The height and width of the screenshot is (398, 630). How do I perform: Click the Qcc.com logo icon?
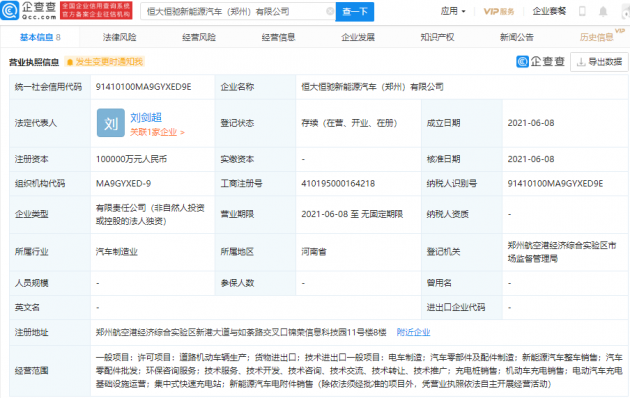click(x=10, y=11)
